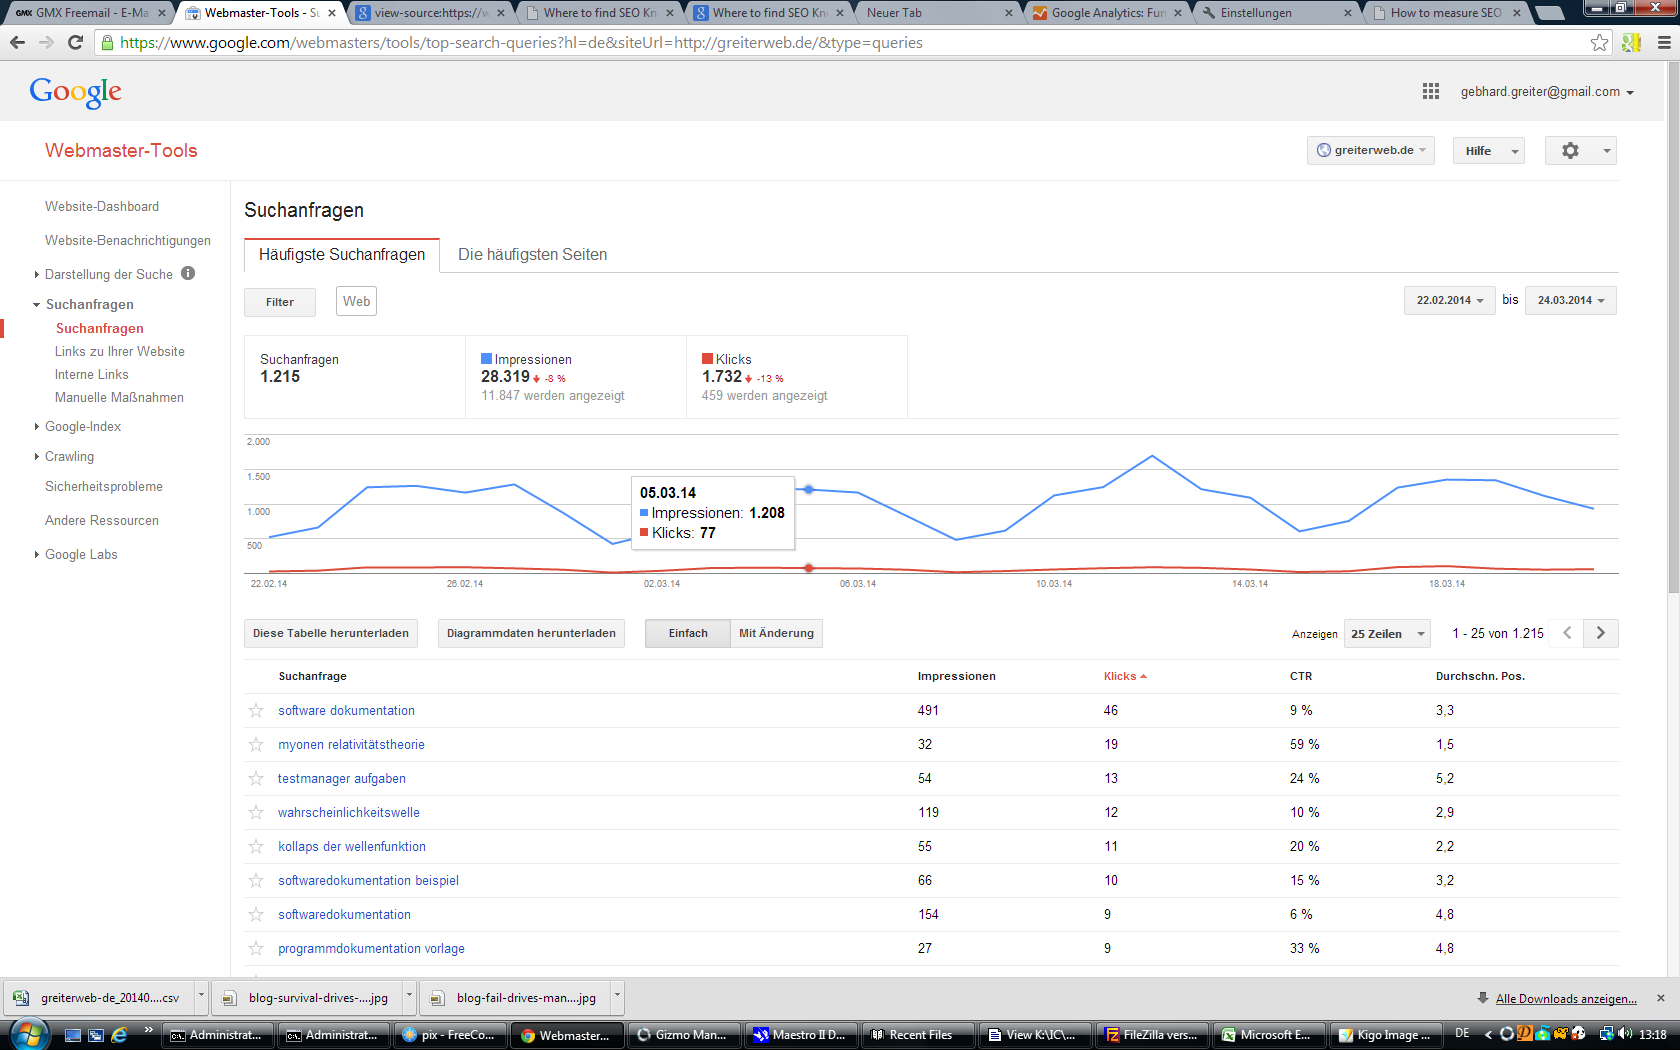The image size is (1680, 1050).
Task: Select Mit Änderung view
Action: [x=776, y=633]
